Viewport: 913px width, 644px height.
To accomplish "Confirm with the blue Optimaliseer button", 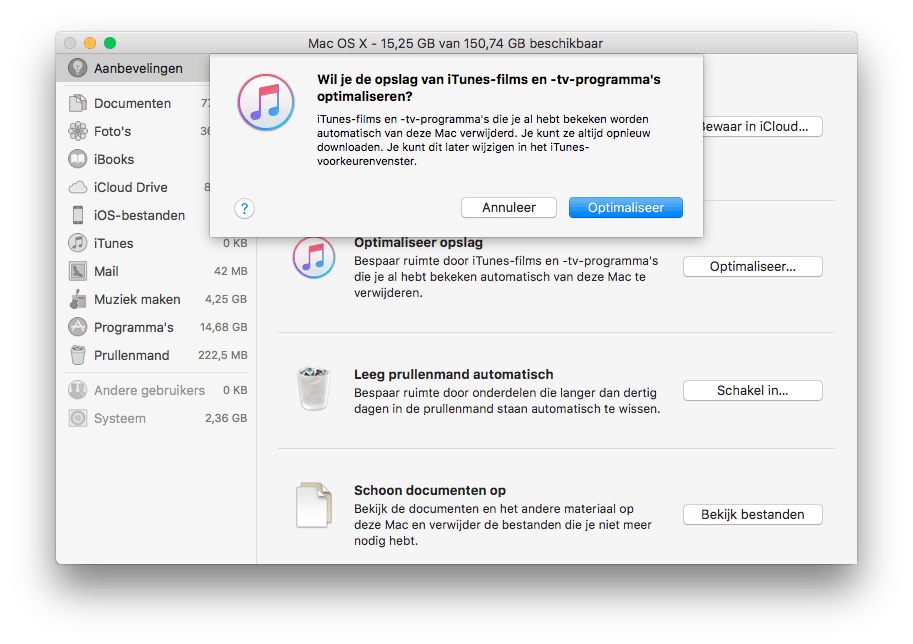I will [626, 208].
